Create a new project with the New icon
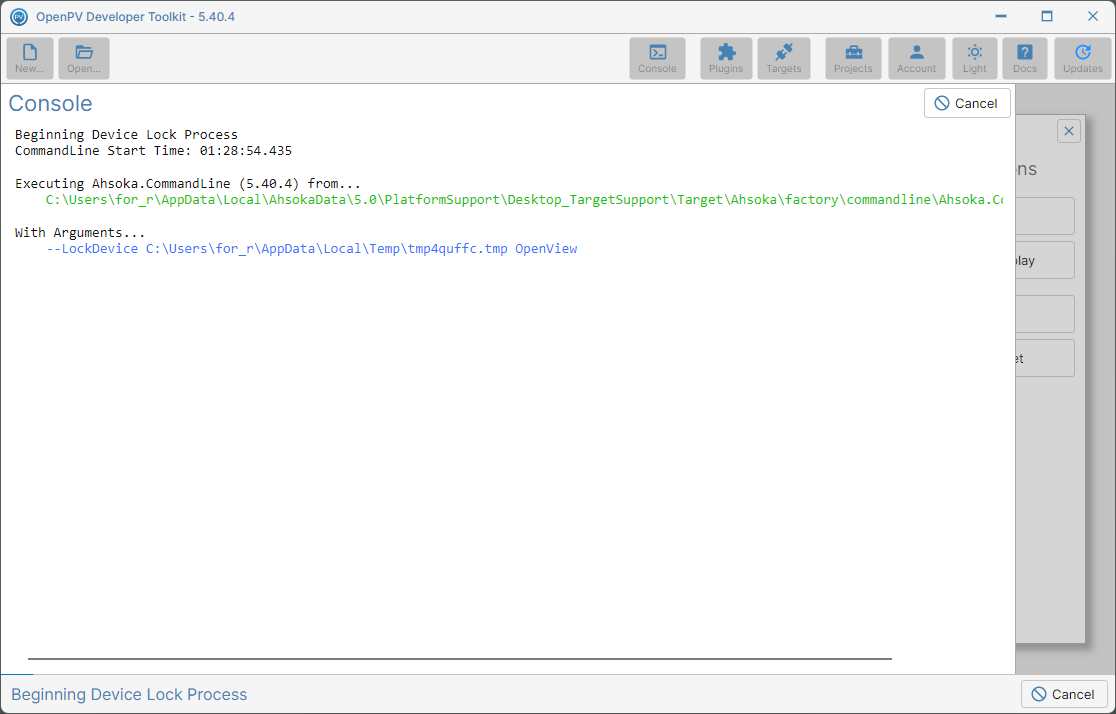 [30, 58]
